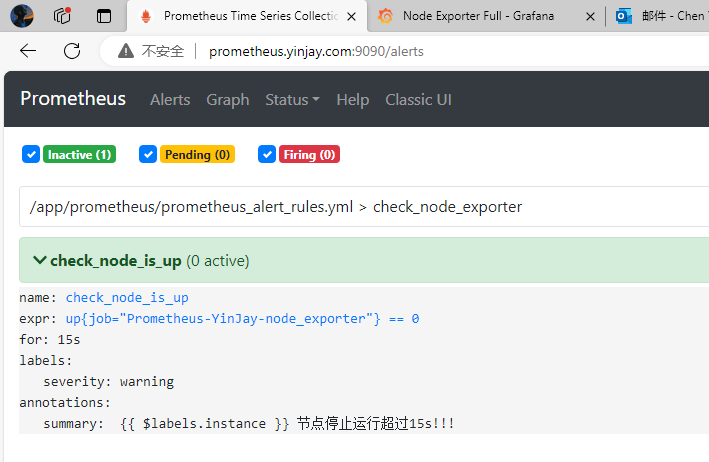The width and height of the screenshot is (709, 462).
Task: Click the Prometheus brand logo link
Action: [73, 98]
